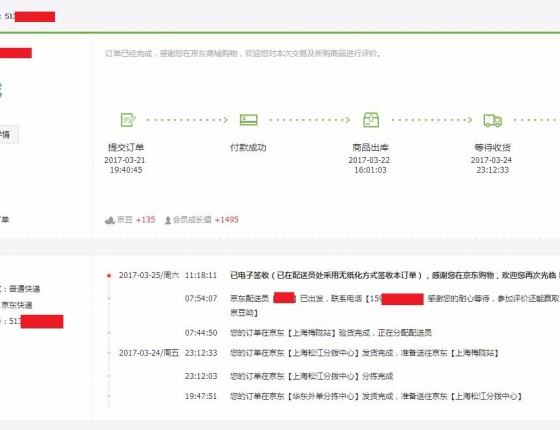The image size is (560, 430).
Task: Click the 23:12:03 tracking timeline dot
Action: (x=109, y=376)
